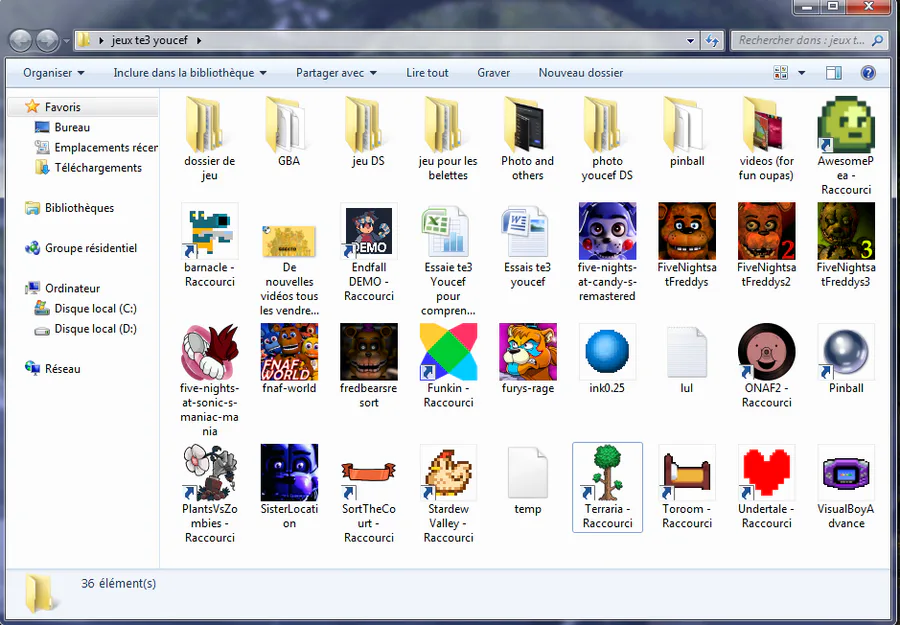
Task: Create a Nouveau dossier
Action: pos(581,73)
